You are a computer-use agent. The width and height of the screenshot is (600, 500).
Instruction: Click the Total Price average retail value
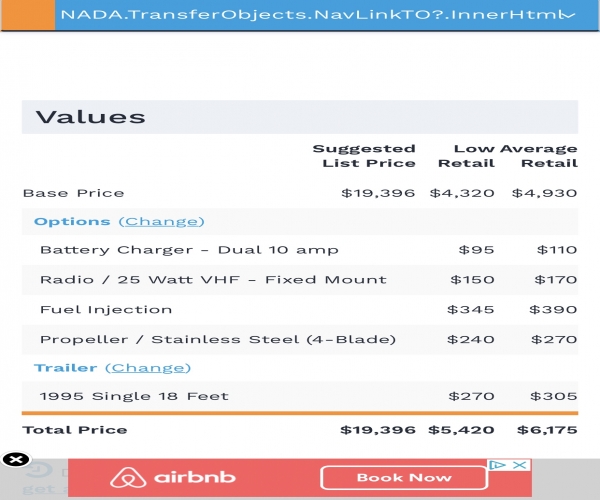[547, 430]
